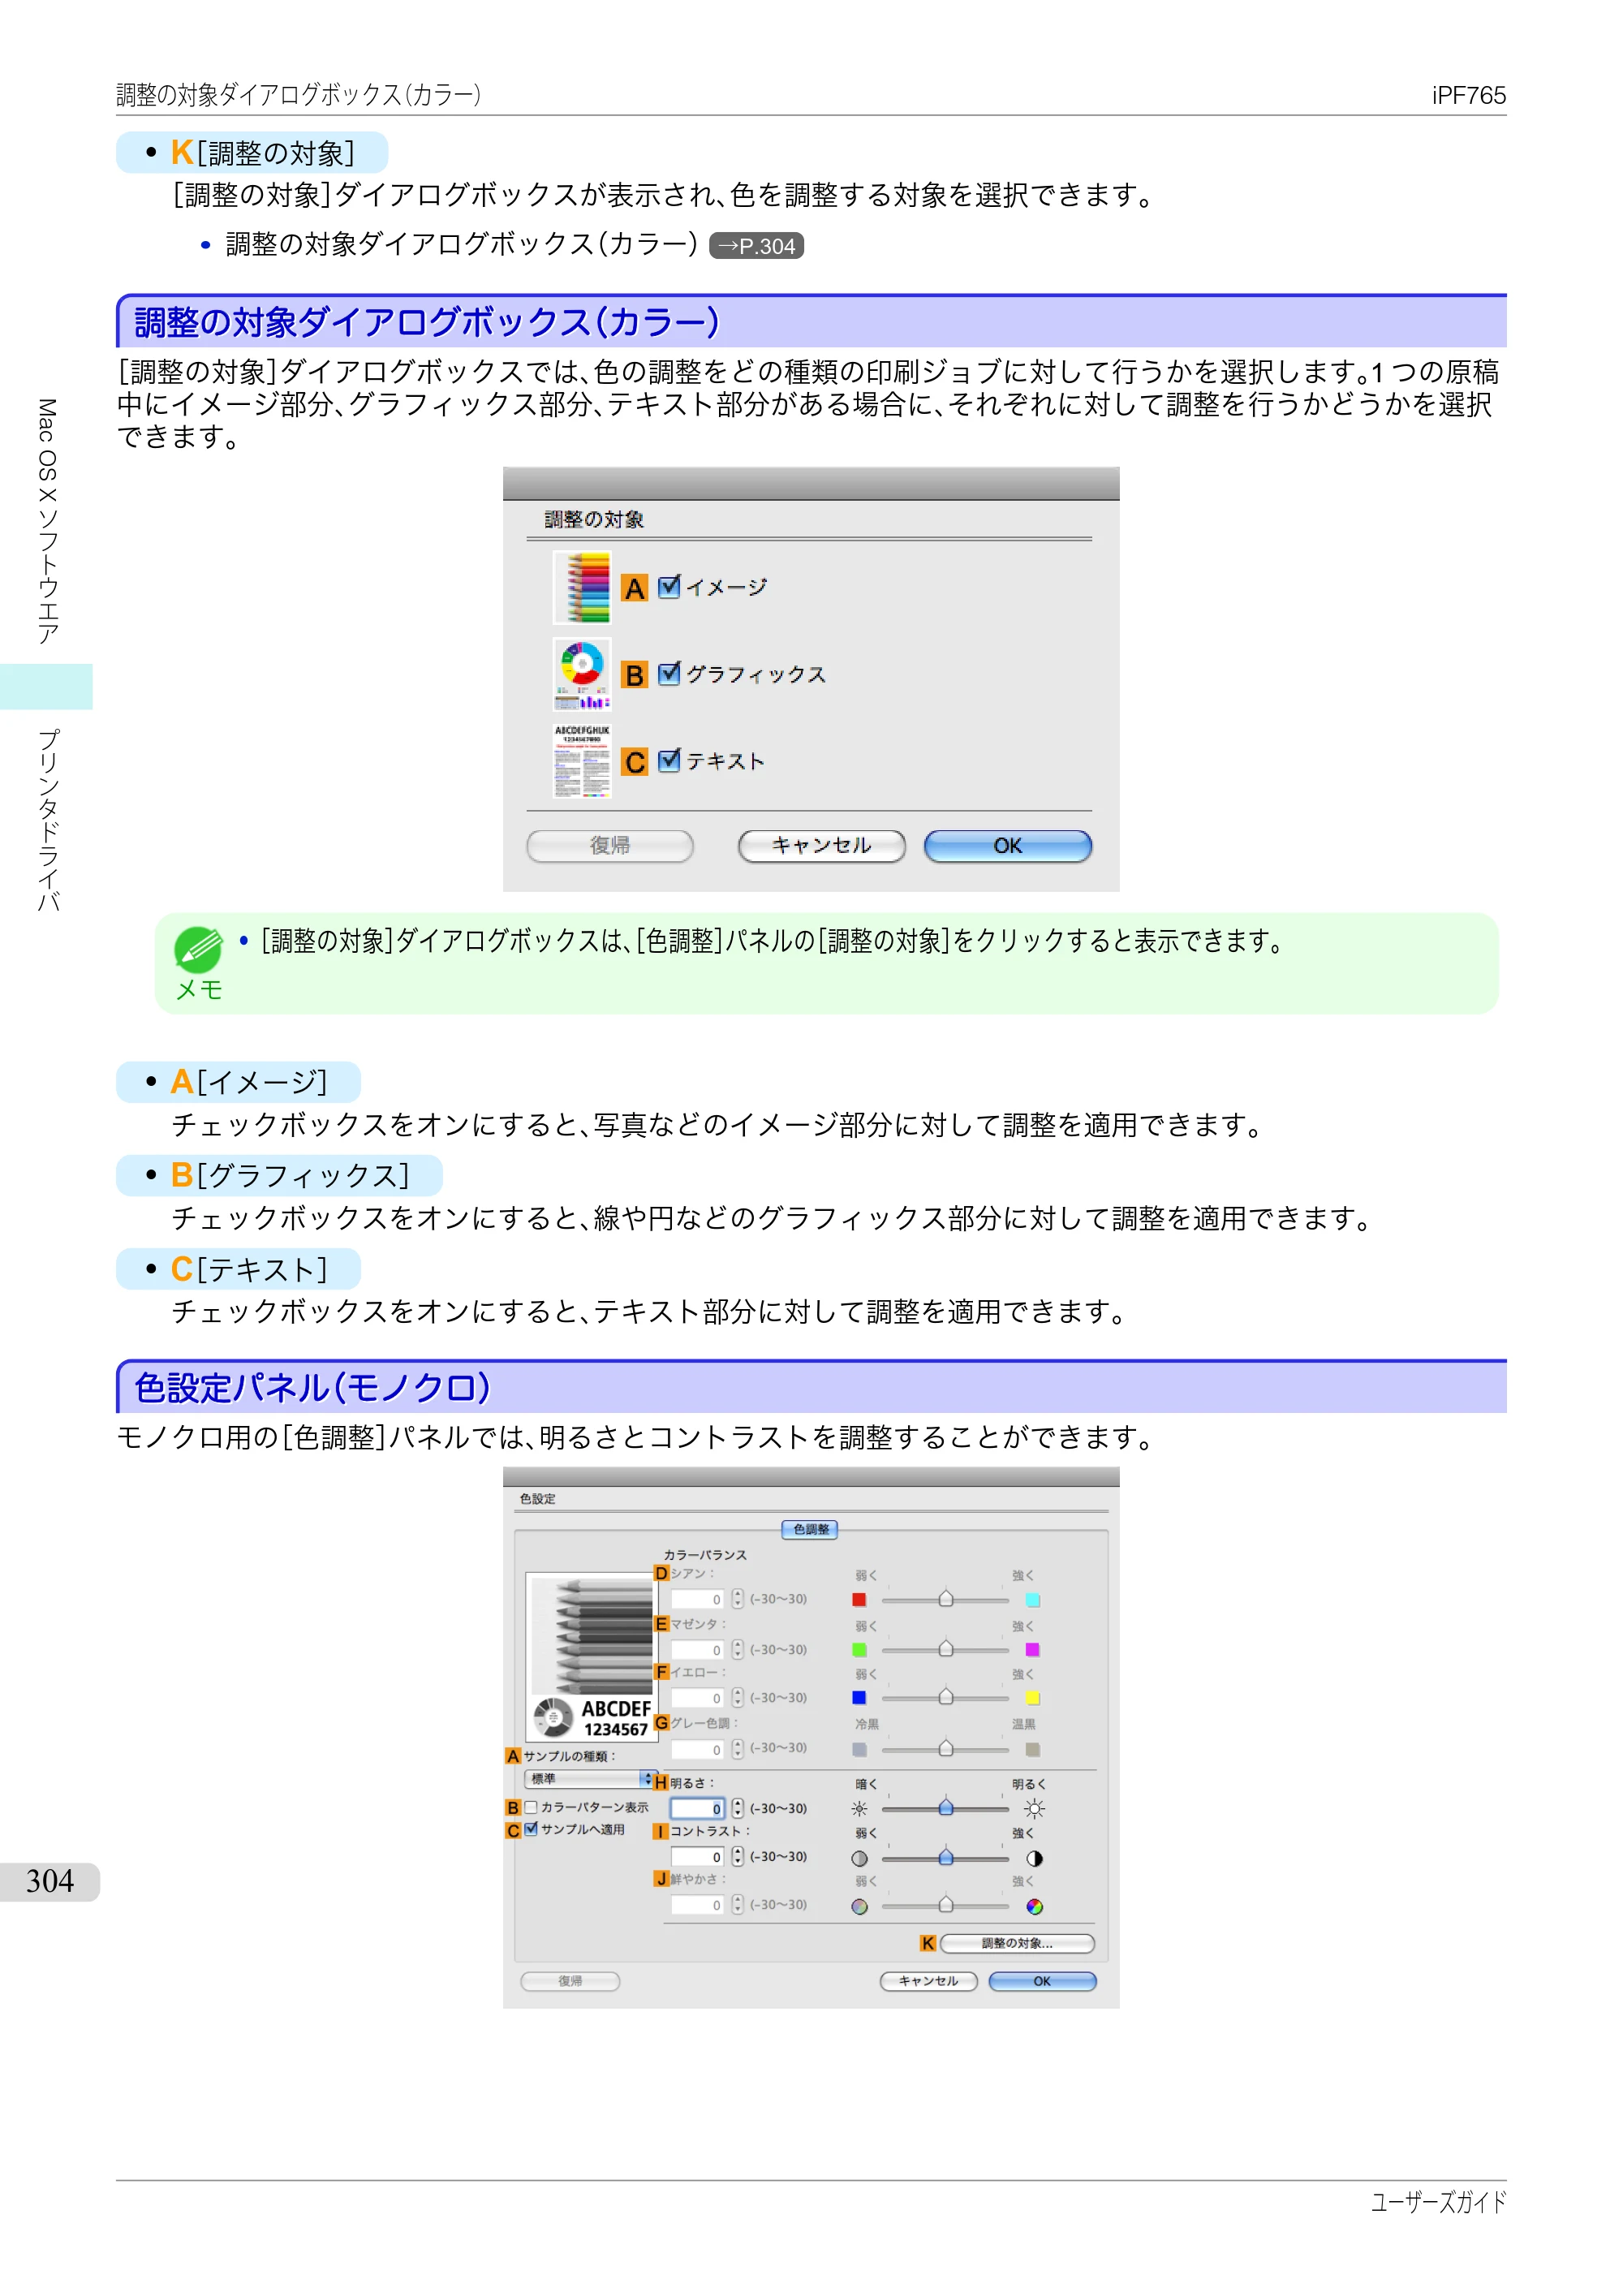The width and height of the screenshot is (1623, 2296).
Task: Open the 調整の対象... button
Action: click(x=1017, y=1943)
